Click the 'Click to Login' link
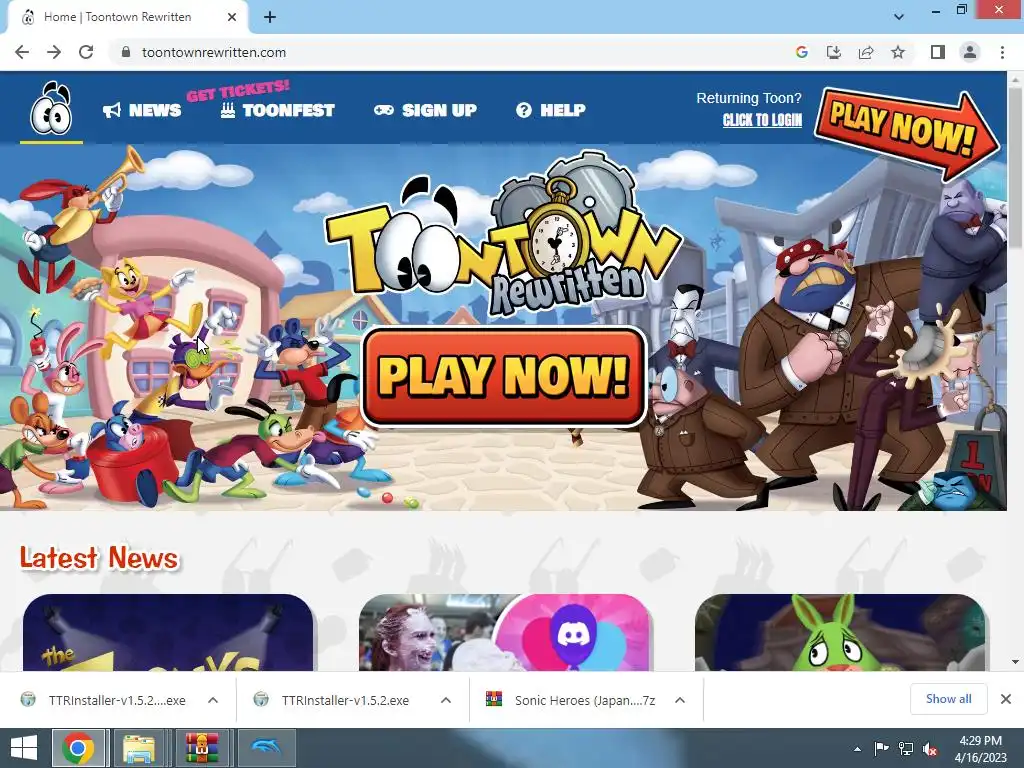This screenshot has height=768, width=1024. pos(762,120)
